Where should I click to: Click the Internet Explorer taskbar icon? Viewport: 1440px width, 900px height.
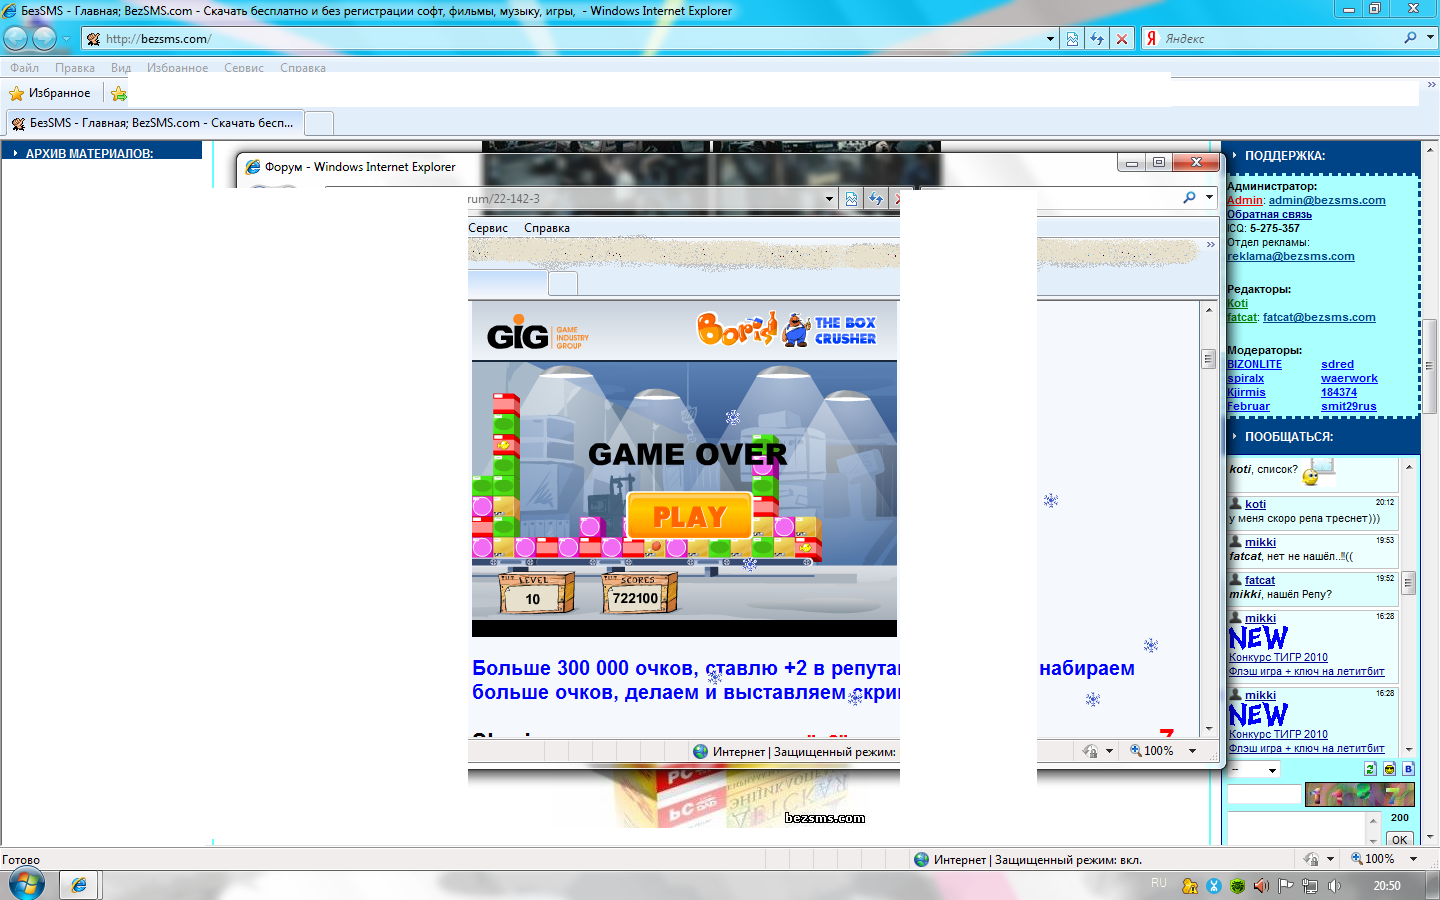click(78, 885)
